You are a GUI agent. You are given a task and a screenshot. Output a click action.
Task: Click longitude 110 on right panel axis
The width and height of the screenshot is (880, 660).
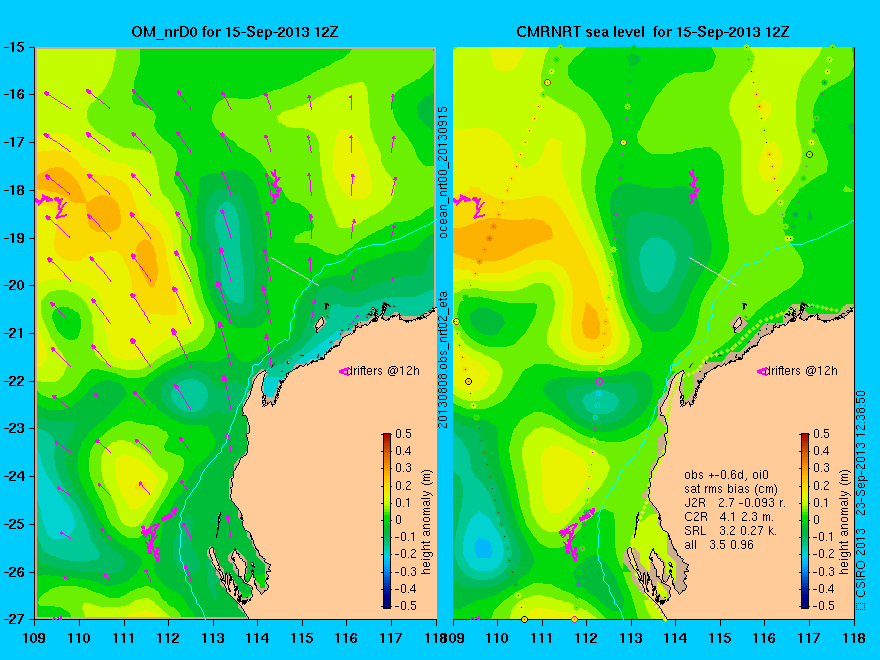497,638
